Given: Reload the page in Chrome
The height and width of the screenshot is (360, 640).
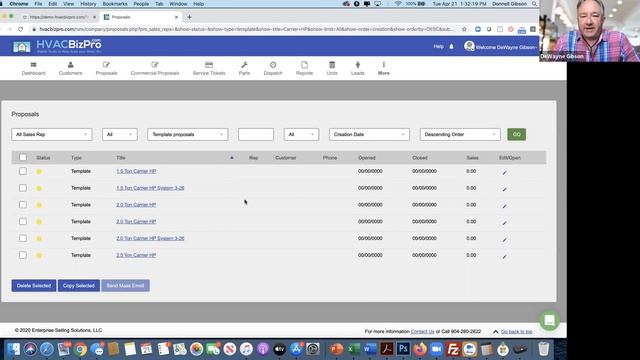Looking at the screenshot, I should click(x=20, y=29).
